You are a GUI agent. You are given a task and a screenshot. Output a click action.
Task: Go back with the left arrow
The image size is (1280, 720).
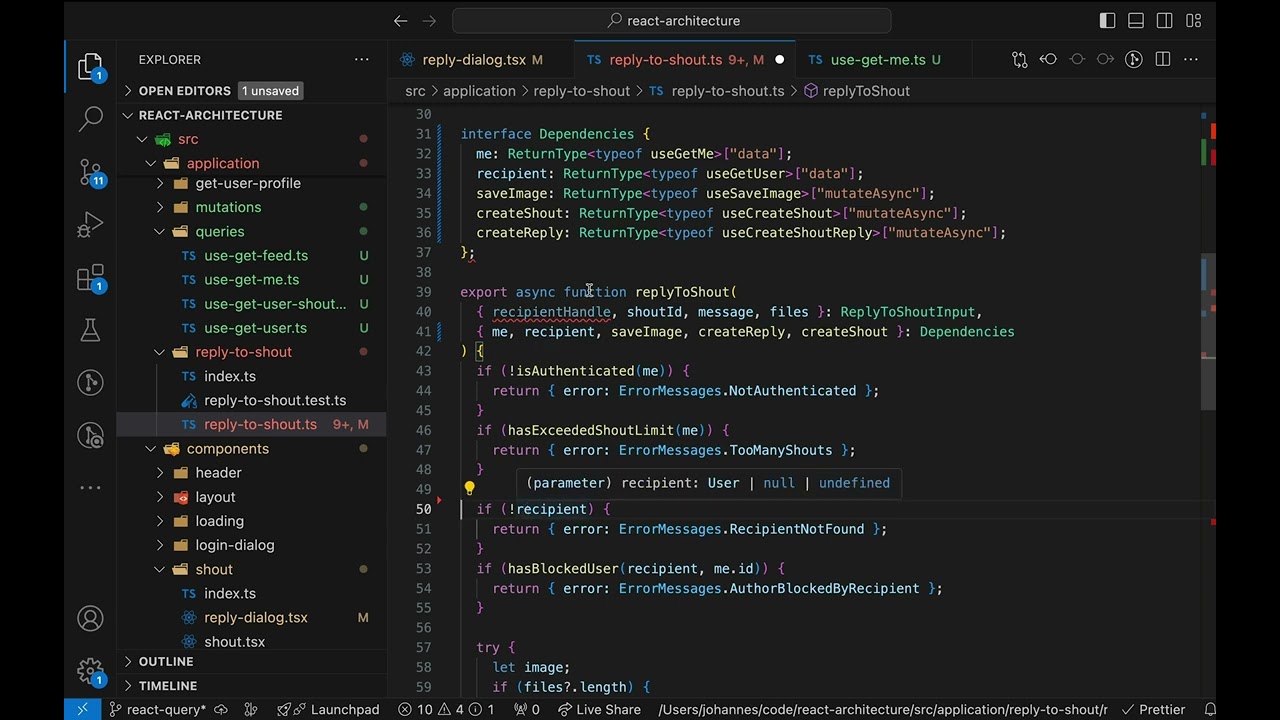[401, 20]
